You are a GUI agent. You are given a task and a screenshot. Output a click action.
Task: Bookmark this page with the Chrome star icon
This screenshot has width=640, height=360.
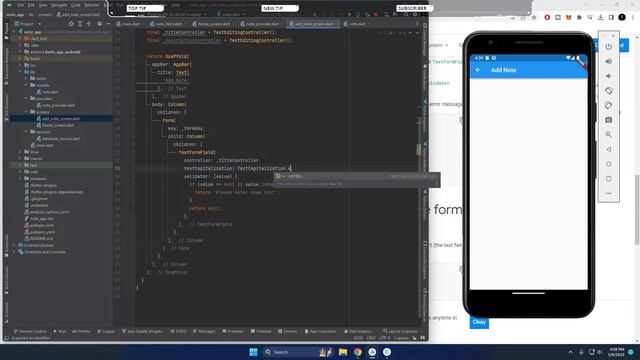tap(534, 18)
